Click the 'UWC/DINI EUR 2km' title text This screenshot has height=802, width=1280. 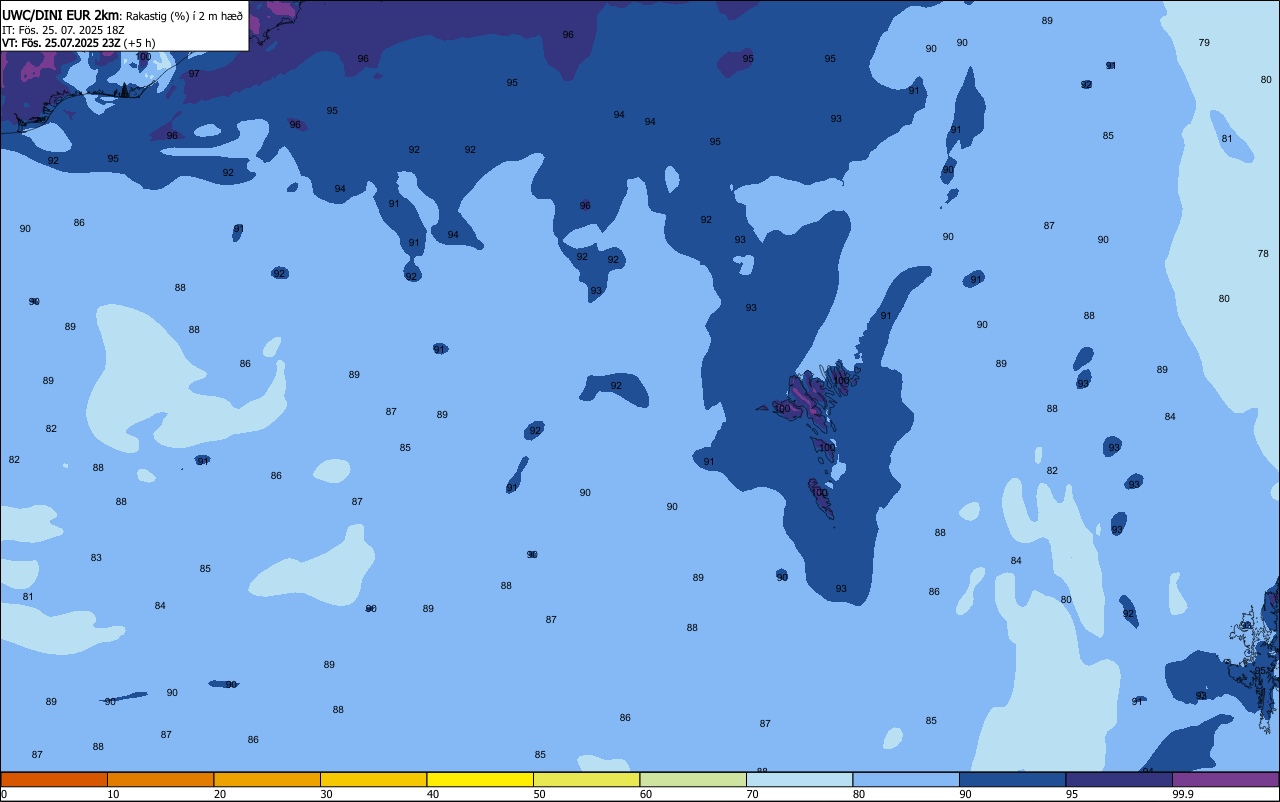61,15
